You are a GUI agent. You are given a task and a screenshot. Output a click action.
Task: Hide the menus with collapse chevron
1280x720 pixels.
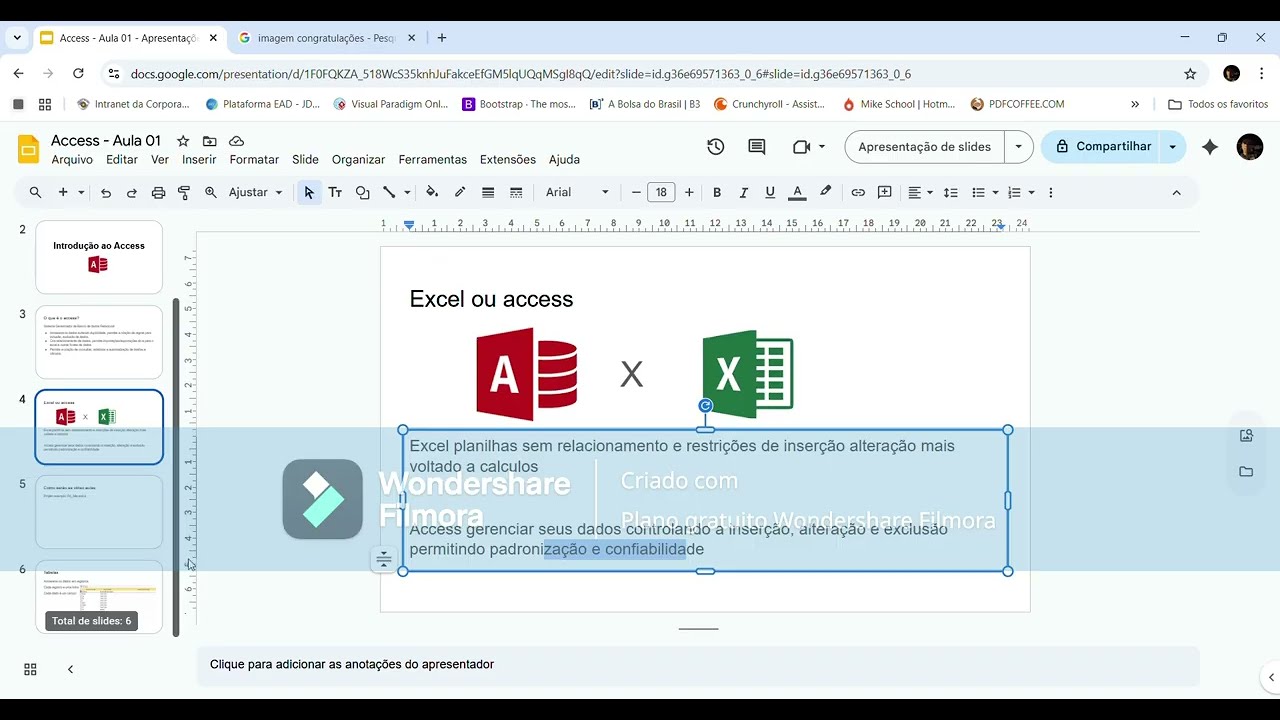tap(1176, 192)
